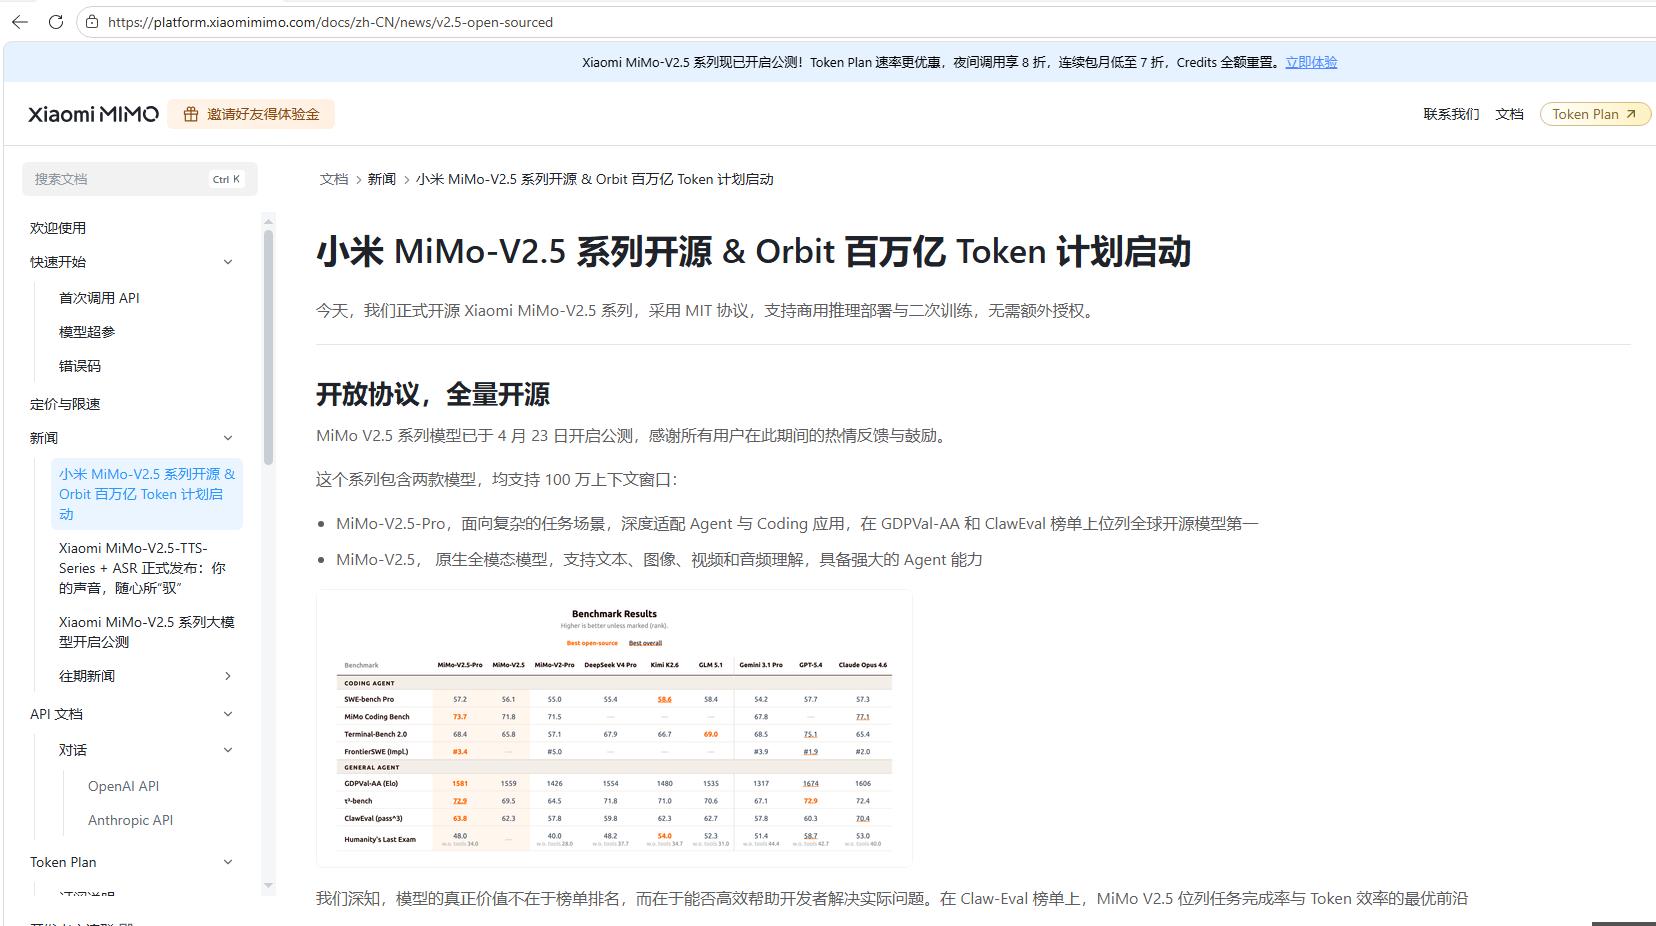Collapse the API 文档 section
1656x926 pixels.
point(228,714)
